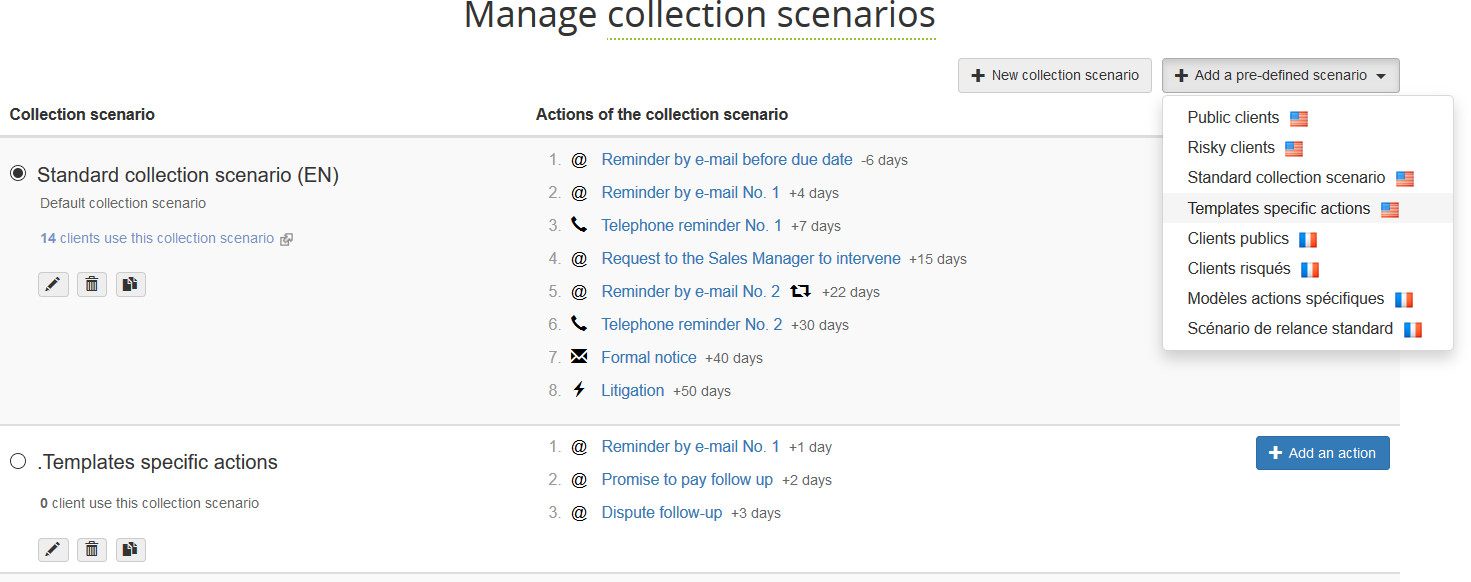Click the New collection scenario button
The width and height of the screenshot is (1471, 582).
[x=1054, y=75]
